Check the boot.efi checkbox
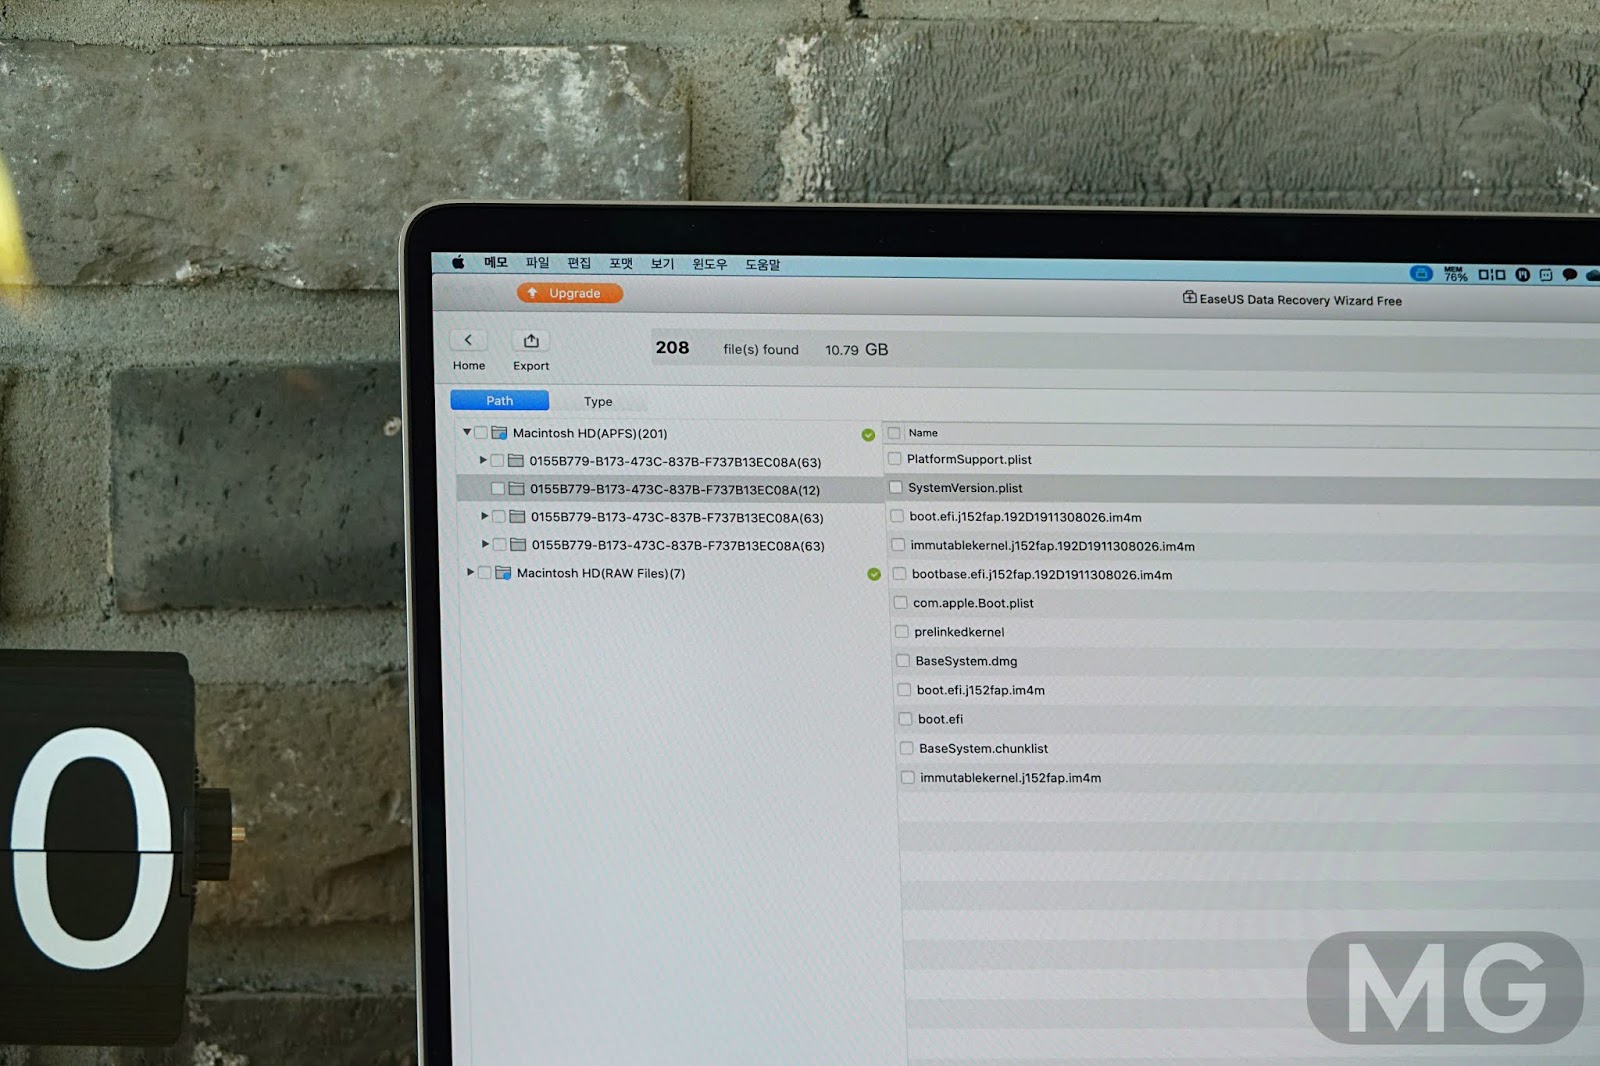1600x1066 pixels. [906, 719]
